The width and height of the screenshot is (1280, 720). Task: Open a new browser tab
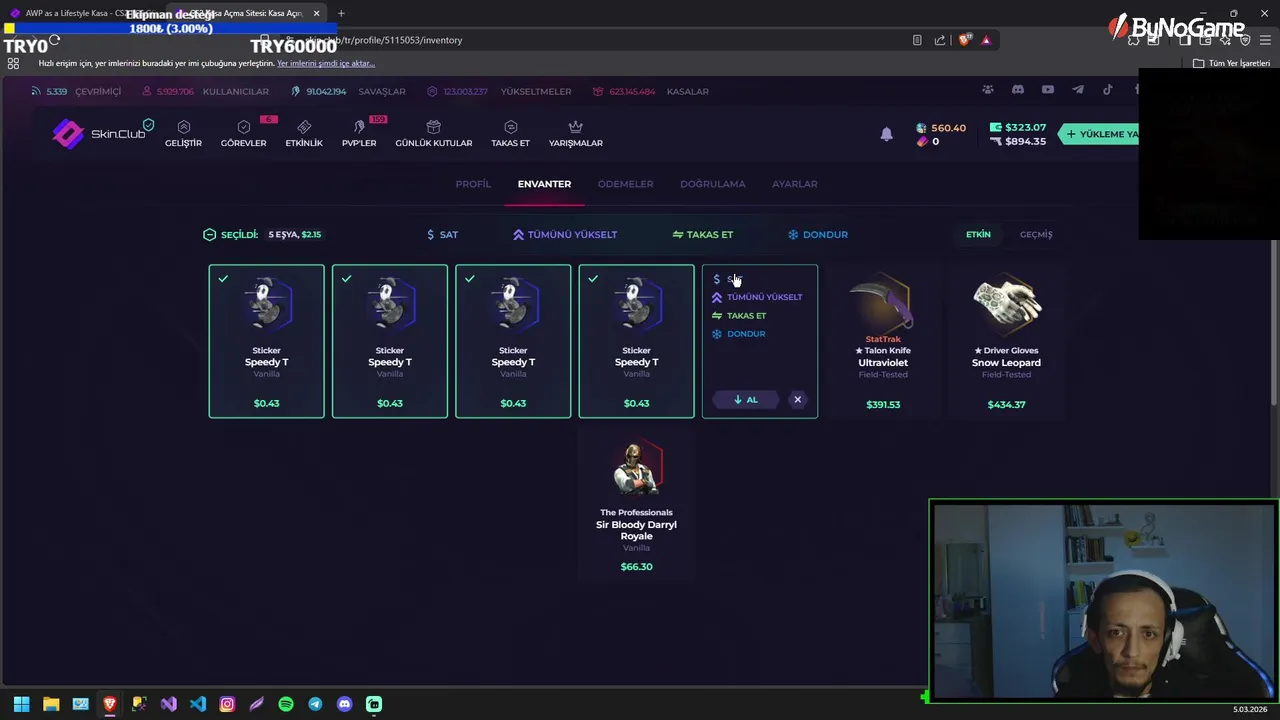pyautogui.click(x=341, y=13)
